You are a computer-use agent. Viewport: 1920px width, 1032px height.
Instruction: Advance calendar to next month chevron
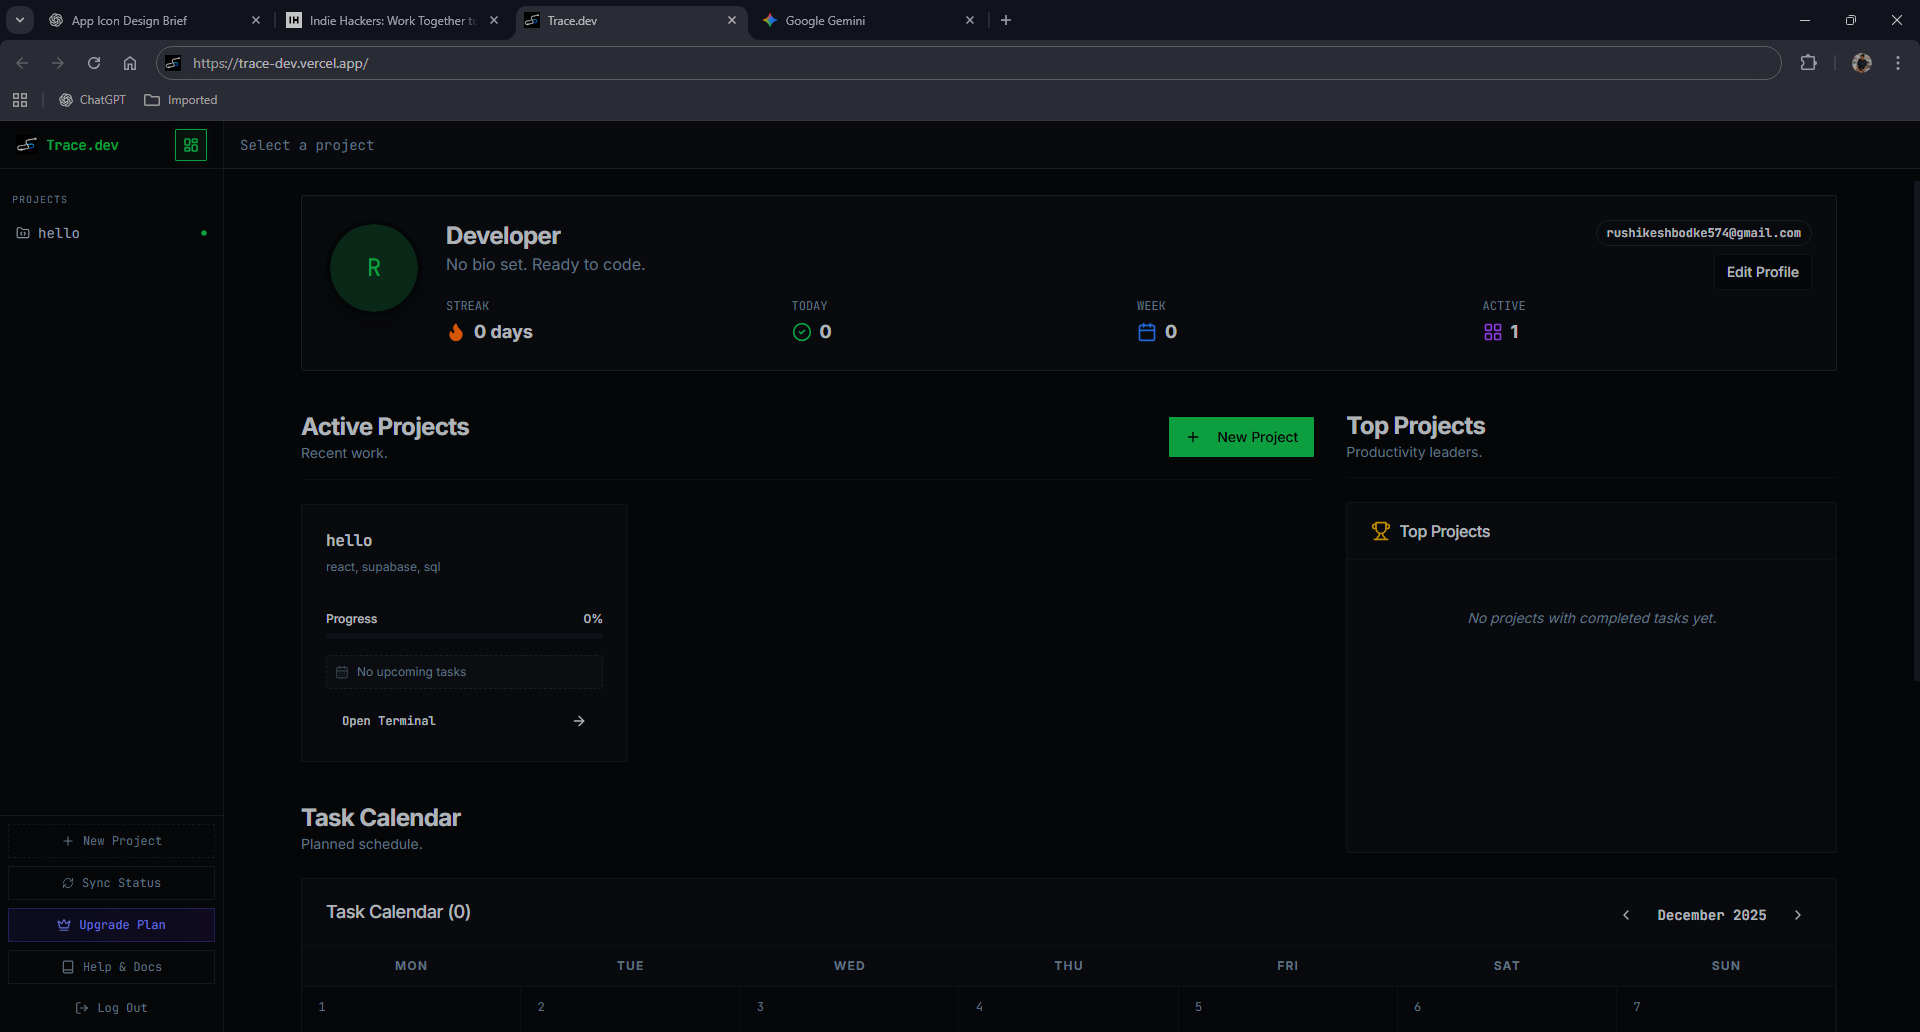point(1798,914)
